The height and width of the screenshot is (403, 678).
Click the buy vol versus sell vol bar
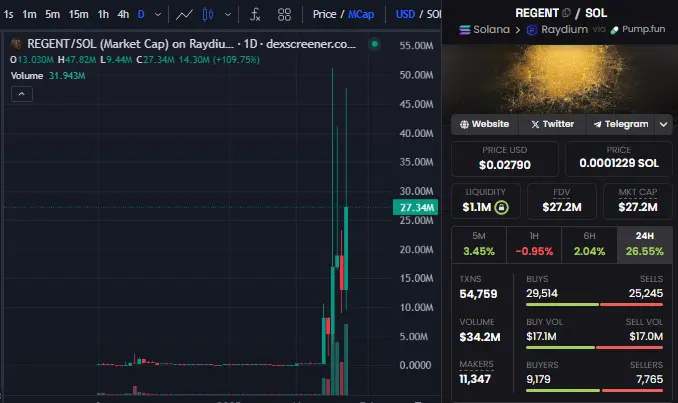(x=595, y=347)
